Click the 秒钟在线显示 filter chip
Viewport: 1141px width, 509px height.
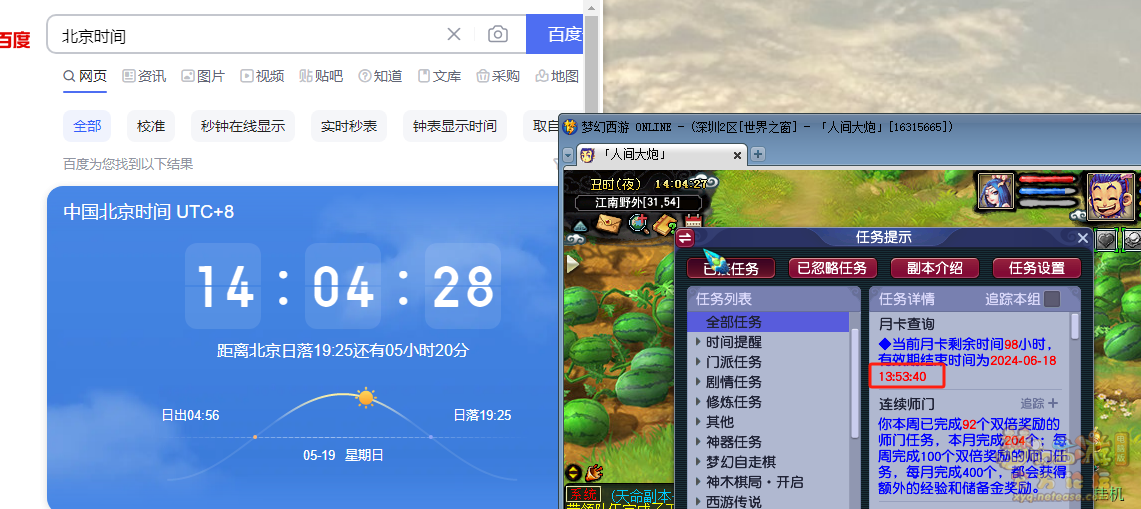[243, 126]
